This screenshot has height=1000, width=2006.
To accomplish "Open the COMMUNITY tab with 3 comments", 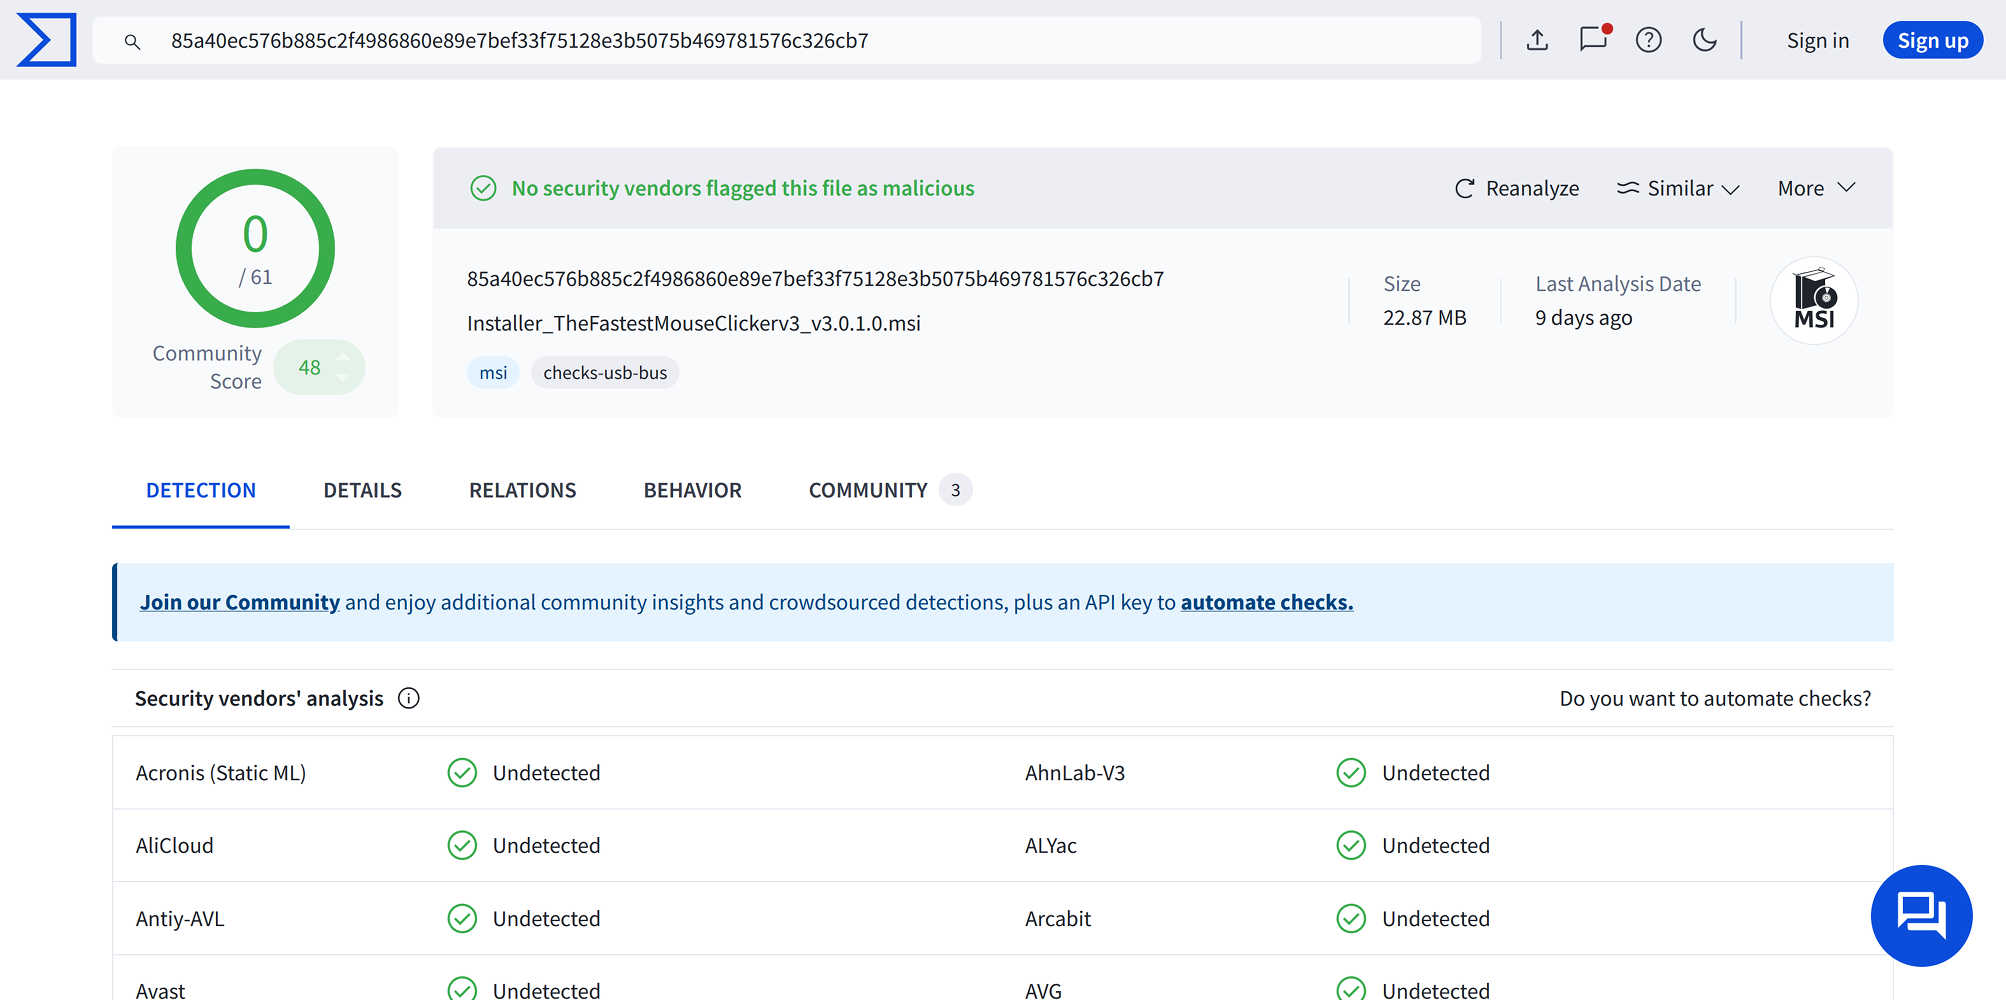I will pos(868,490).
